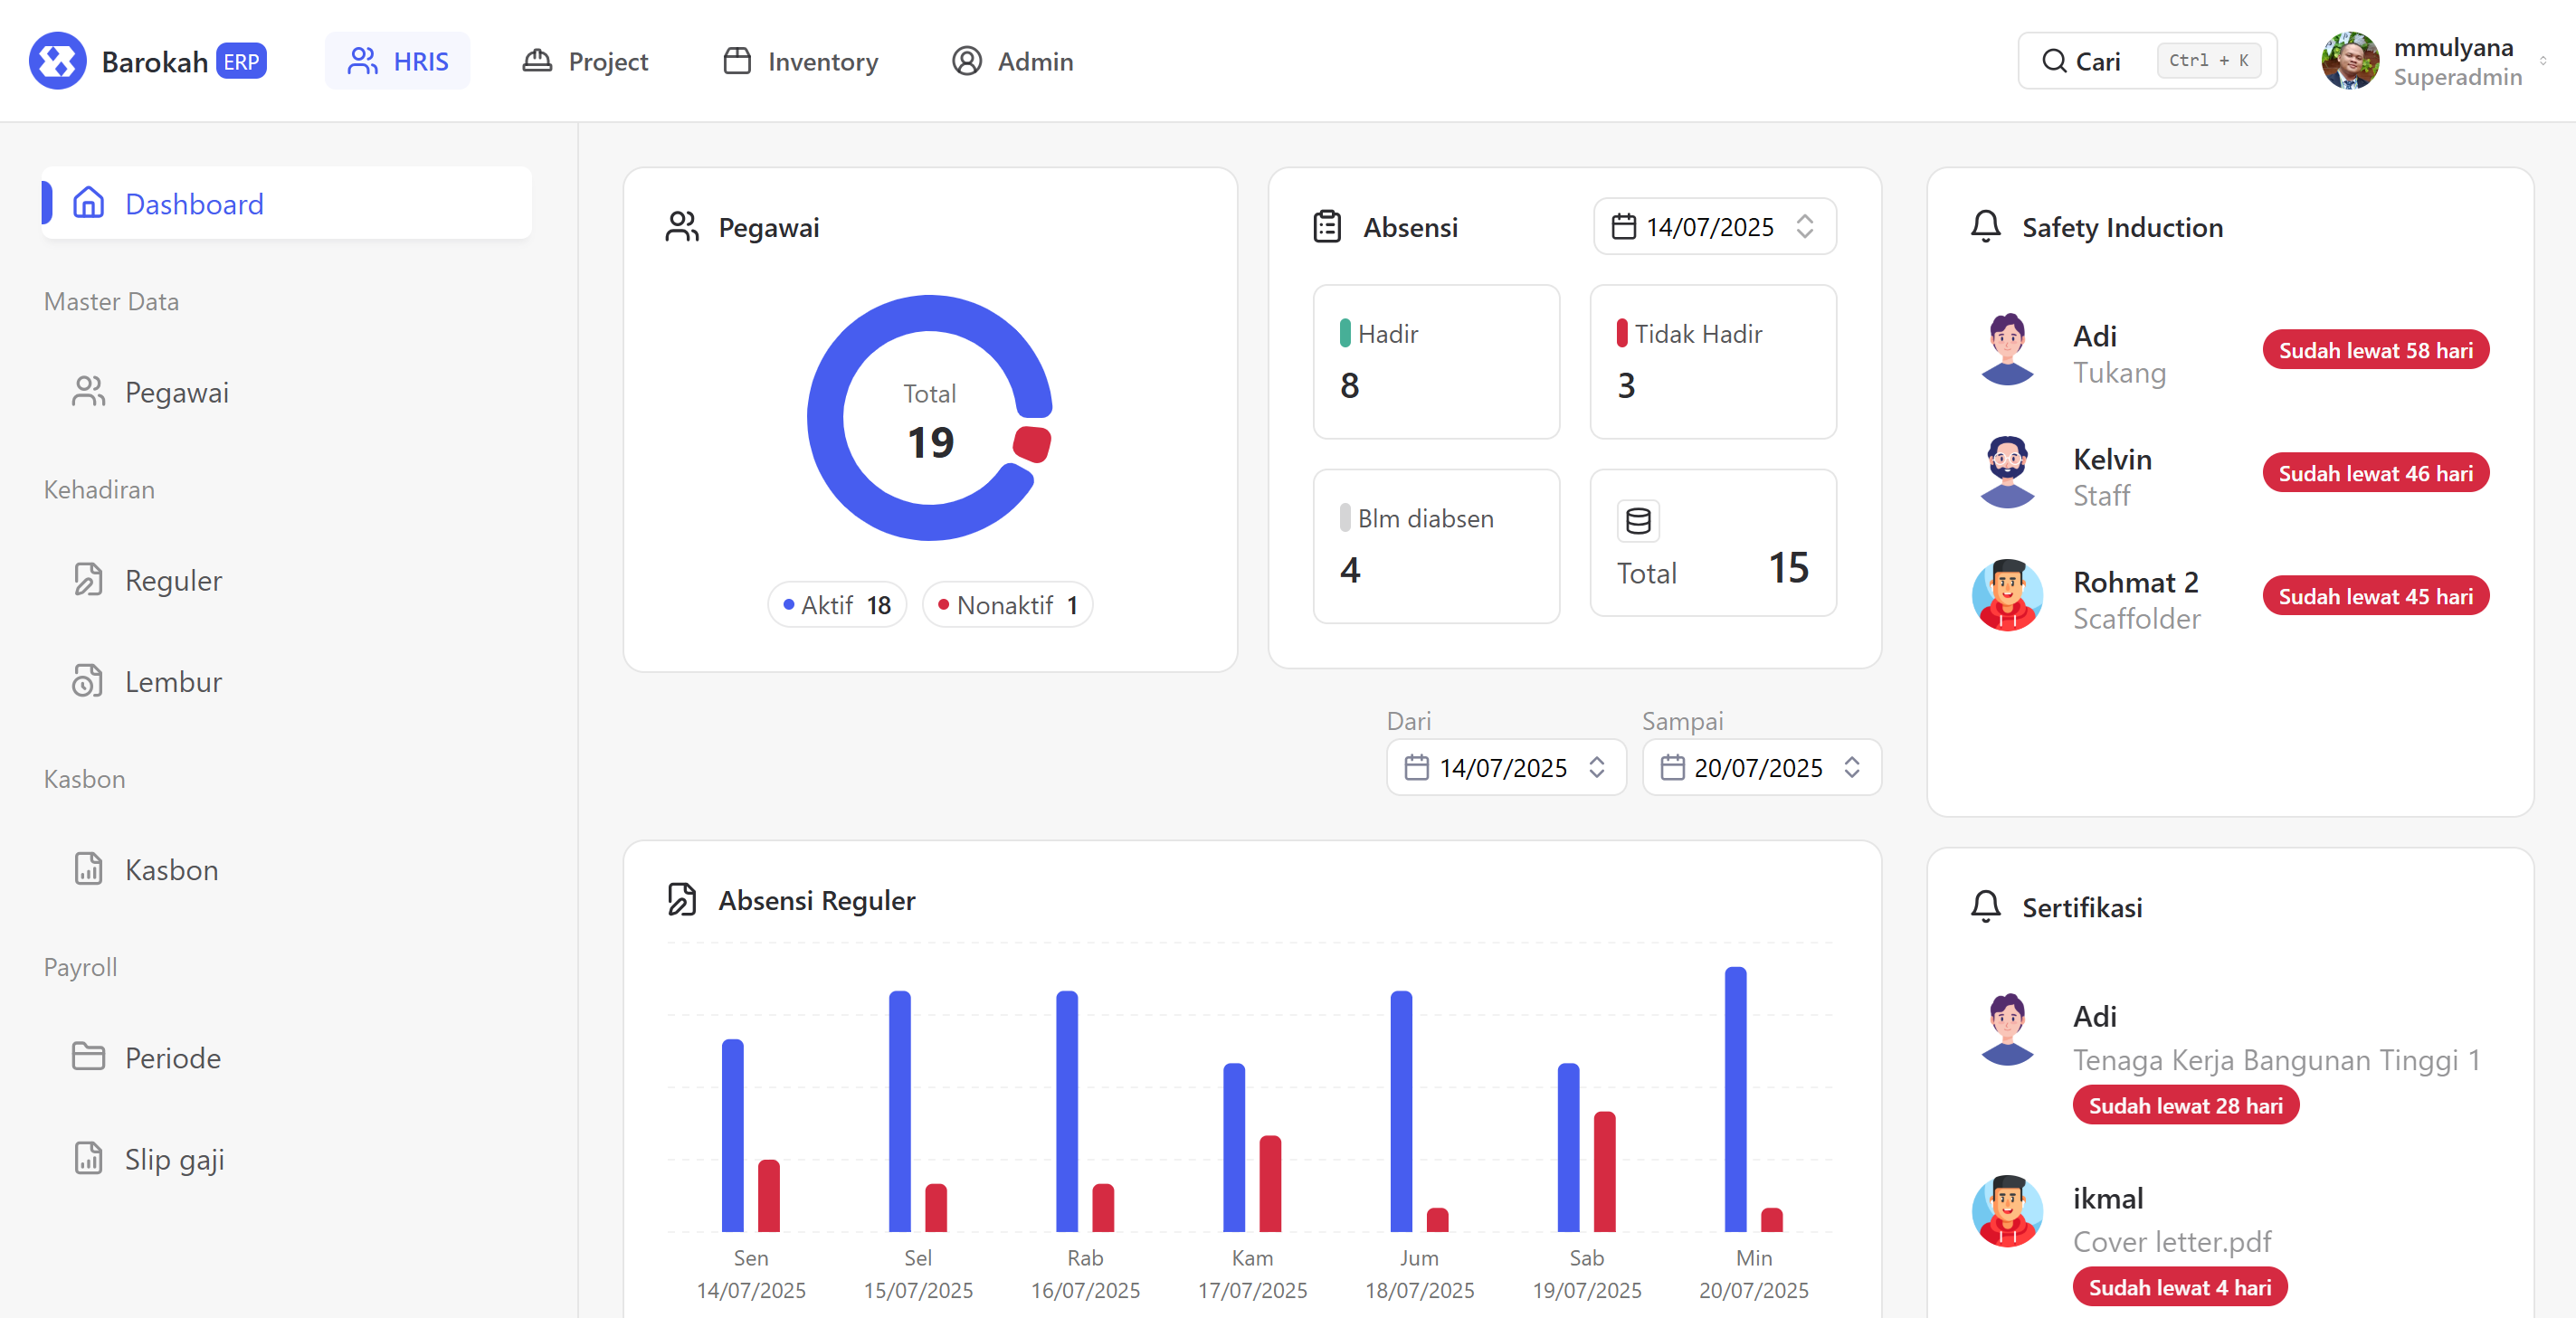Click the Absensi clipboard icon
Image resolution: width=2576 pixels, height=1318 pixels.
tap(1327, 227)
